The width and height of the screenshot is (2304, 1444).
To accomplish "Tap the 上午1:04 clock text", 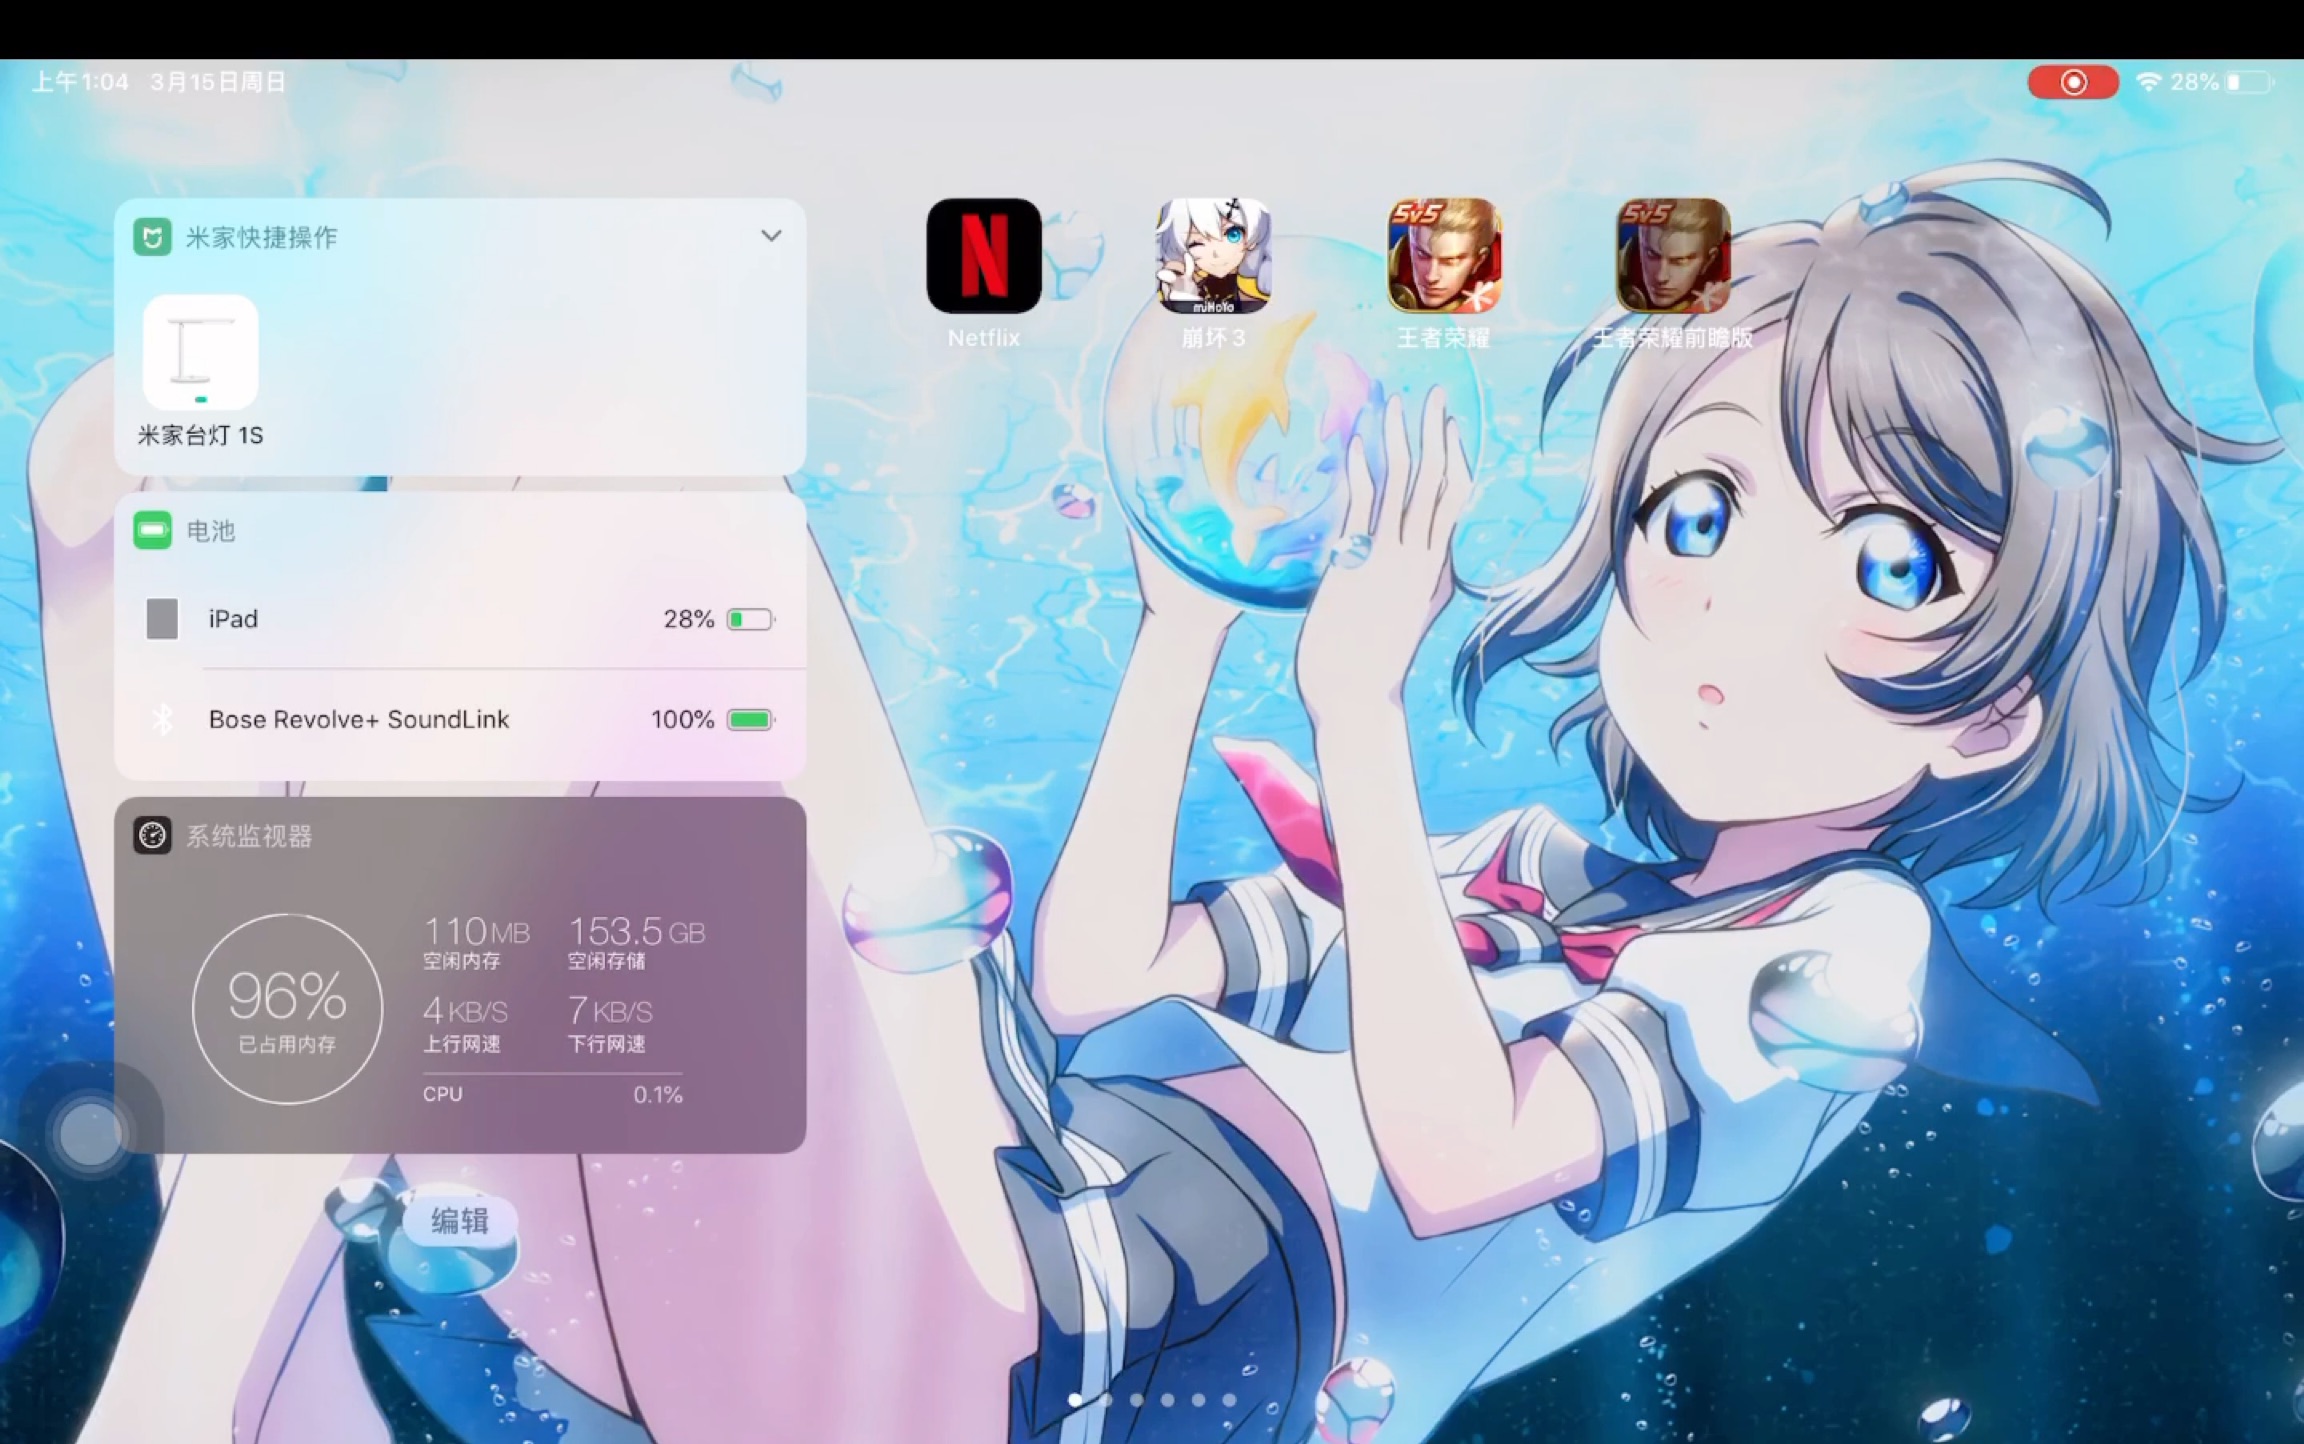I will click(x=80, y=82).
